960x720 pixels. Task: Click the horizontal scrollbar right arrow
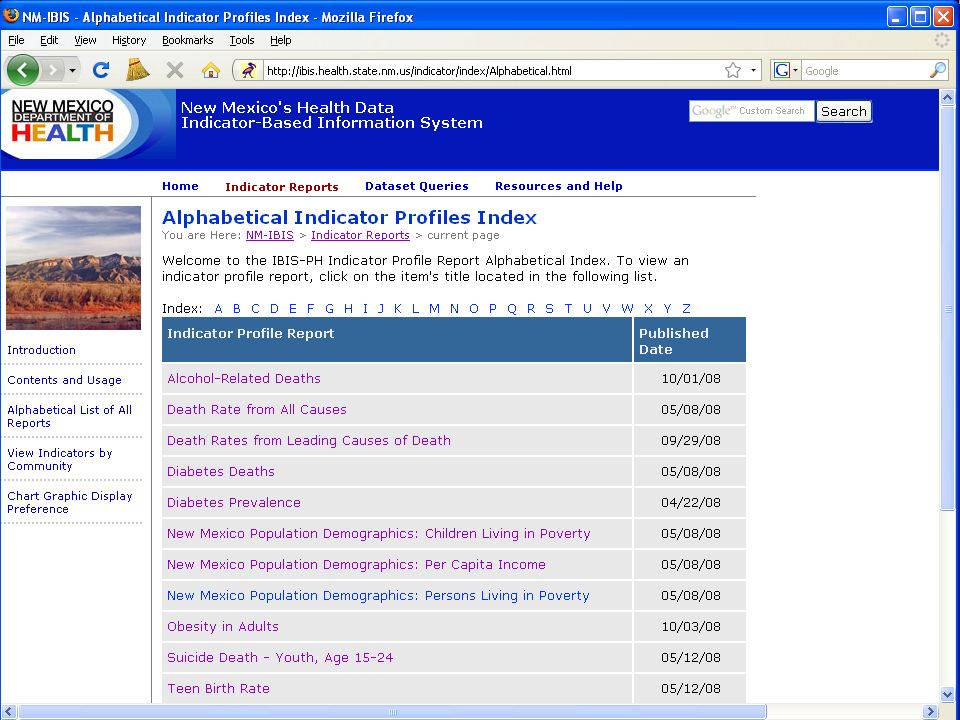tap(931, 711)
